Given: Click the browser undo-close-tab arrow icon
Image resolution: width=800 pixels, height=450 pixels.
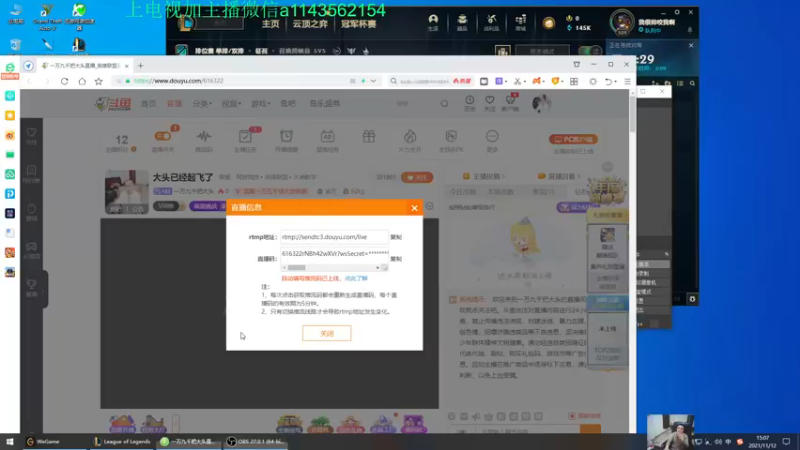Looking at the screenshot, I should [x=608, y=81].
